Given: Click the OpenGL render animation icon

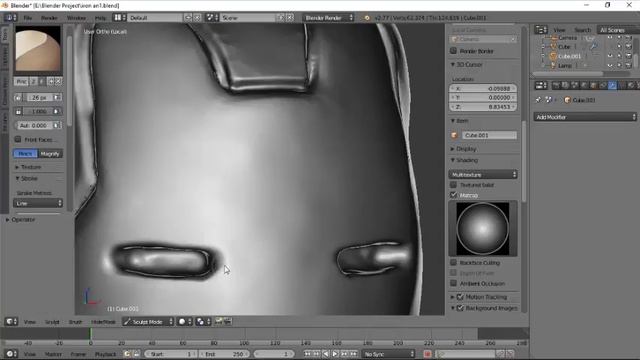Looking at the screenshot, I should point(228,322).
